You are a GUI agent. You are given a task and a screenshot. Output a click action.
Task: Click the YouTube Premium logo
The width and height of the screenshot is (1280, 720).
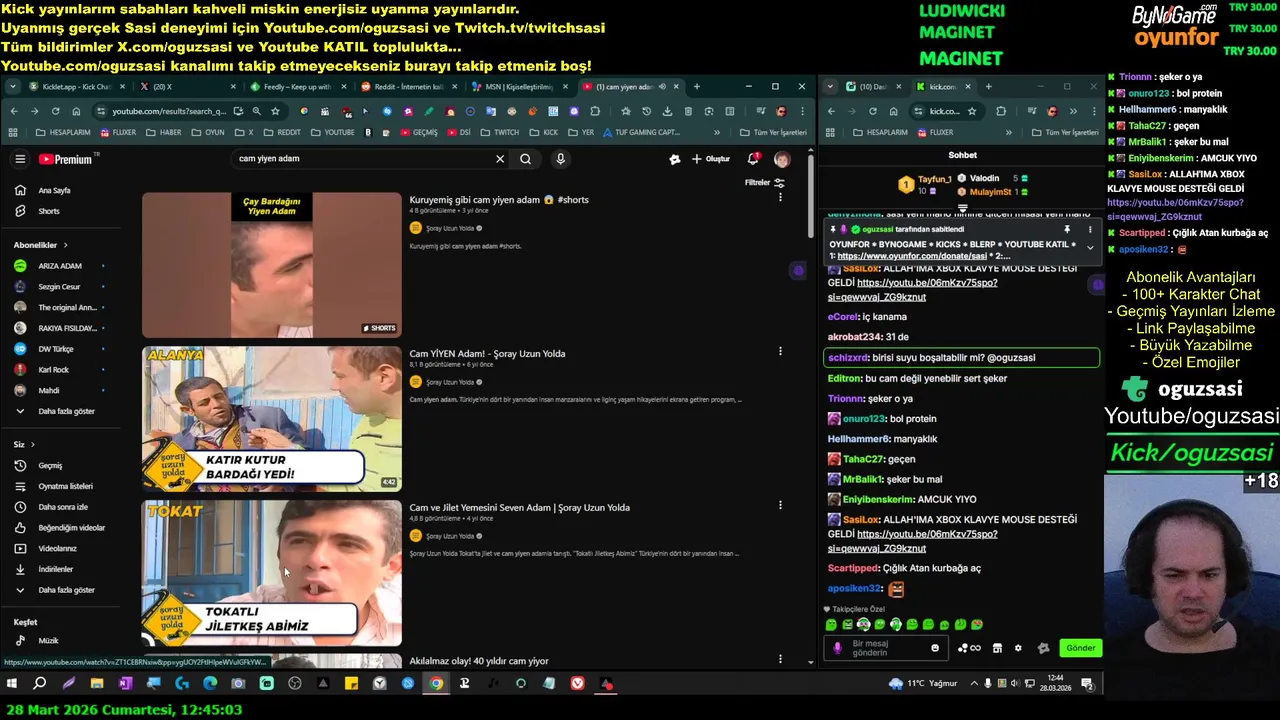click(x=66, y=159)
